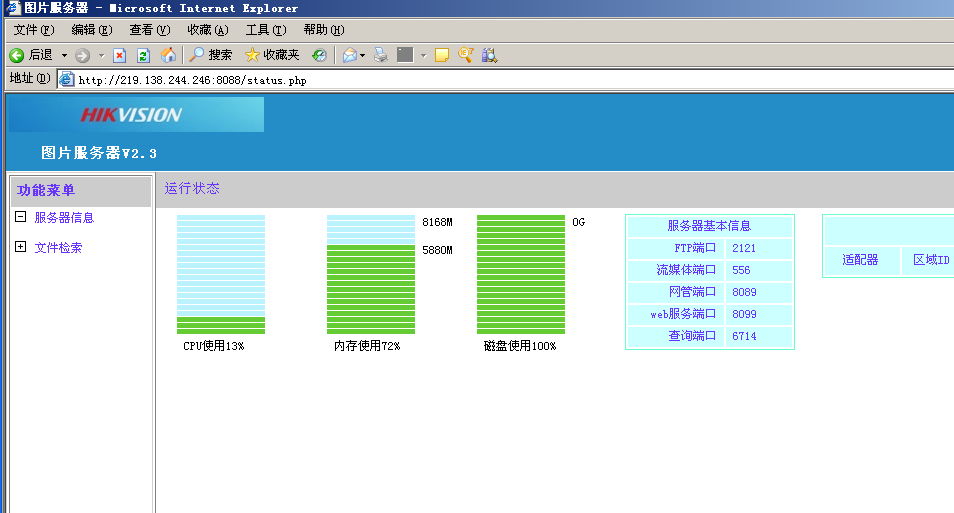Click the Print icon
The image size is (954, 513).
coord(381,55)
